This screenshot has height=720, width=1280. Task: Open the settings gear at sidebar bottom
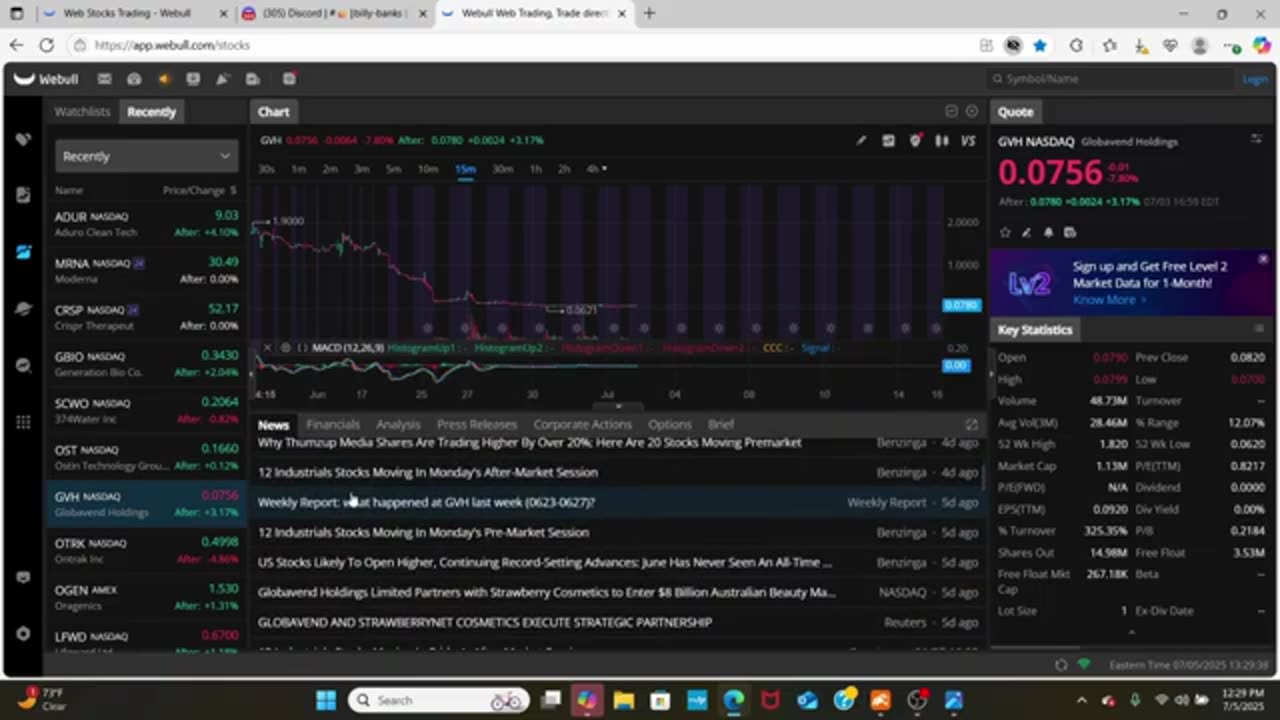24,634
